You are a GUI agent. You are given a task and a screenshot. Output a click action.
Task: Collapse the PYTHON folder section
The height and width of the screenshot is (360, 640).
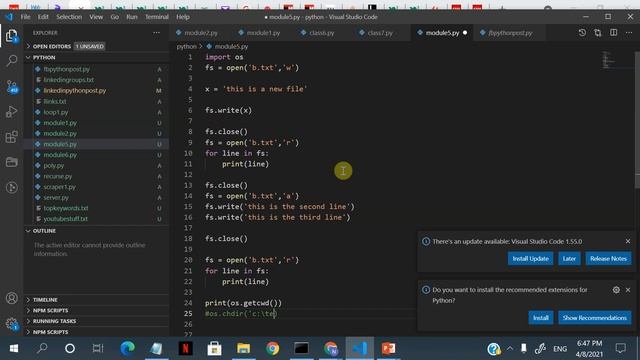click(x=96, y=58)
